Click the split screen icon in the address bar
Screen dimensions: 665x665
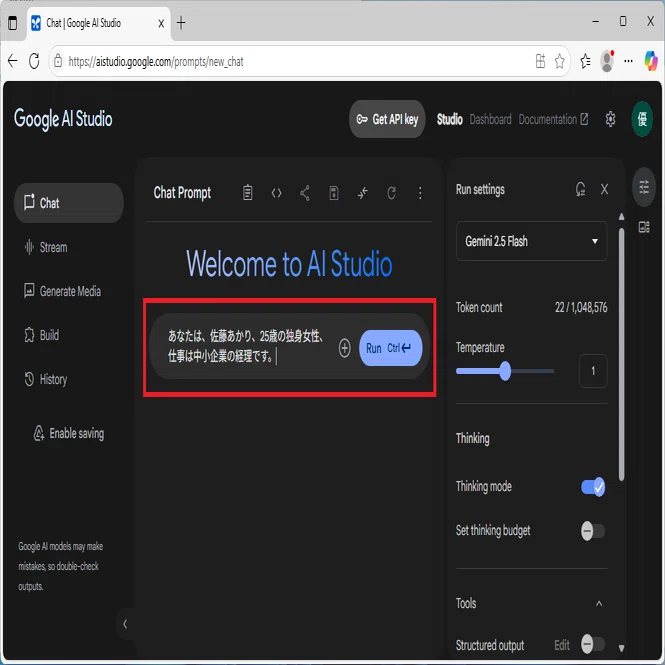pyautogui.click(x=540, y=61)
